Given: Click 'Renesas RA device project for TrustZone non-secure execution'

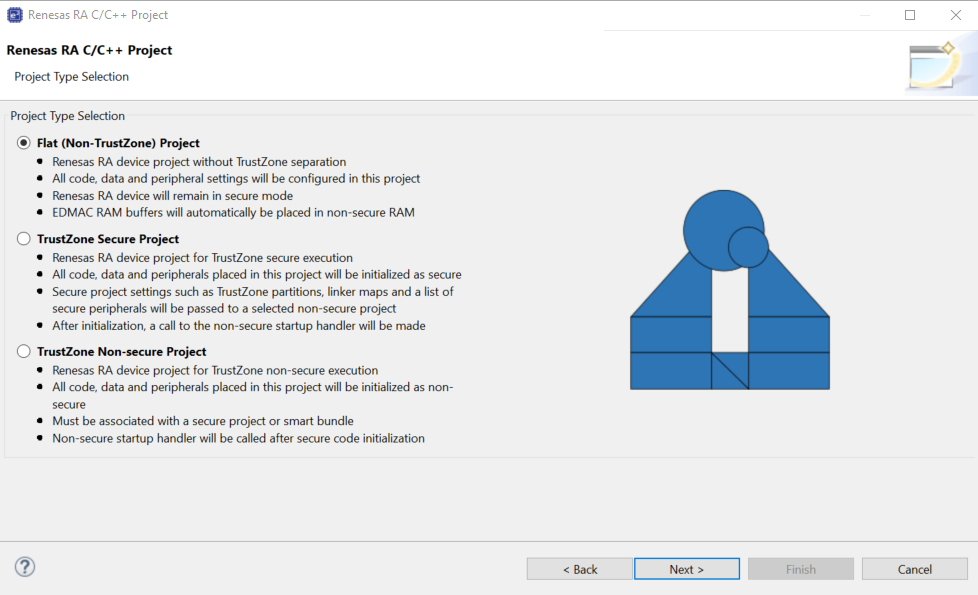Looking at the screenshot, I should point(215,370).
